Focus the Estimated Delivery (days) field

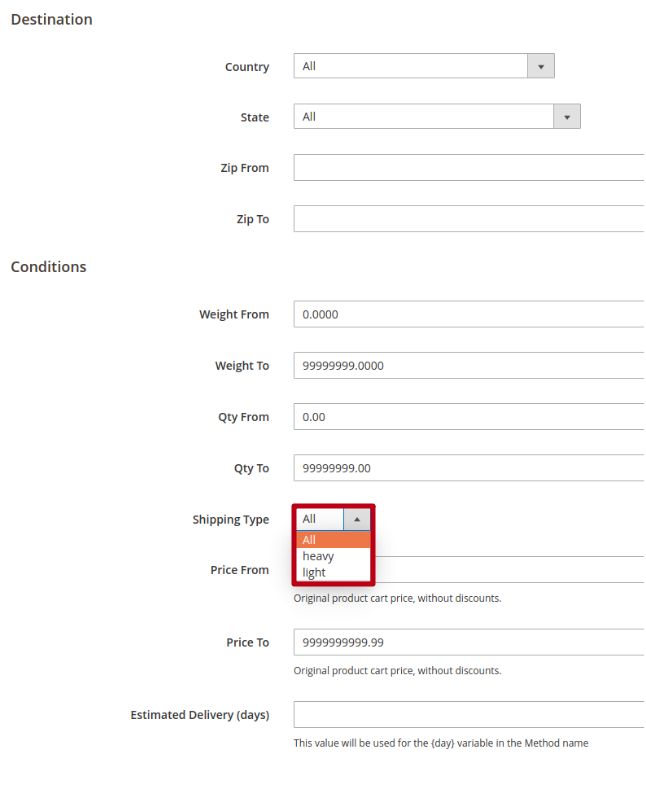468,715
